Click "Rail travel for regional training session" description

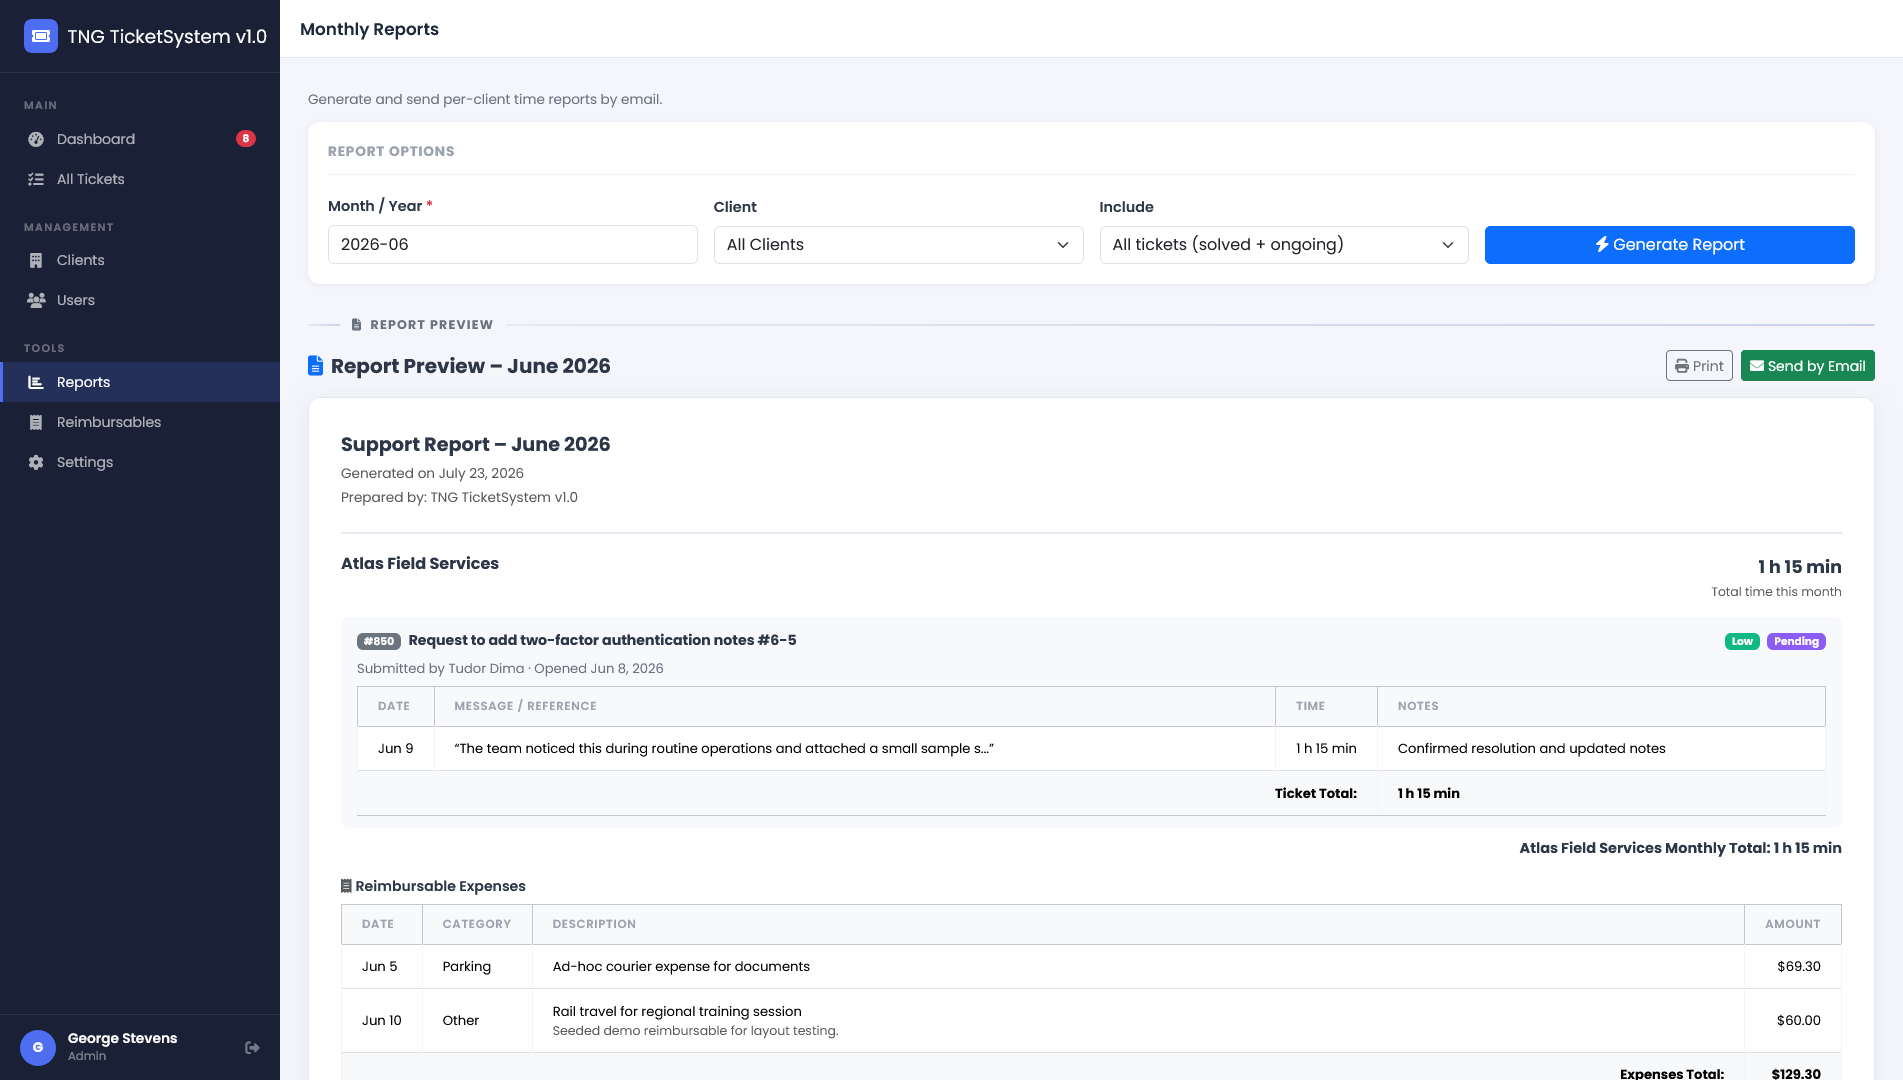tap(677, 1011)
